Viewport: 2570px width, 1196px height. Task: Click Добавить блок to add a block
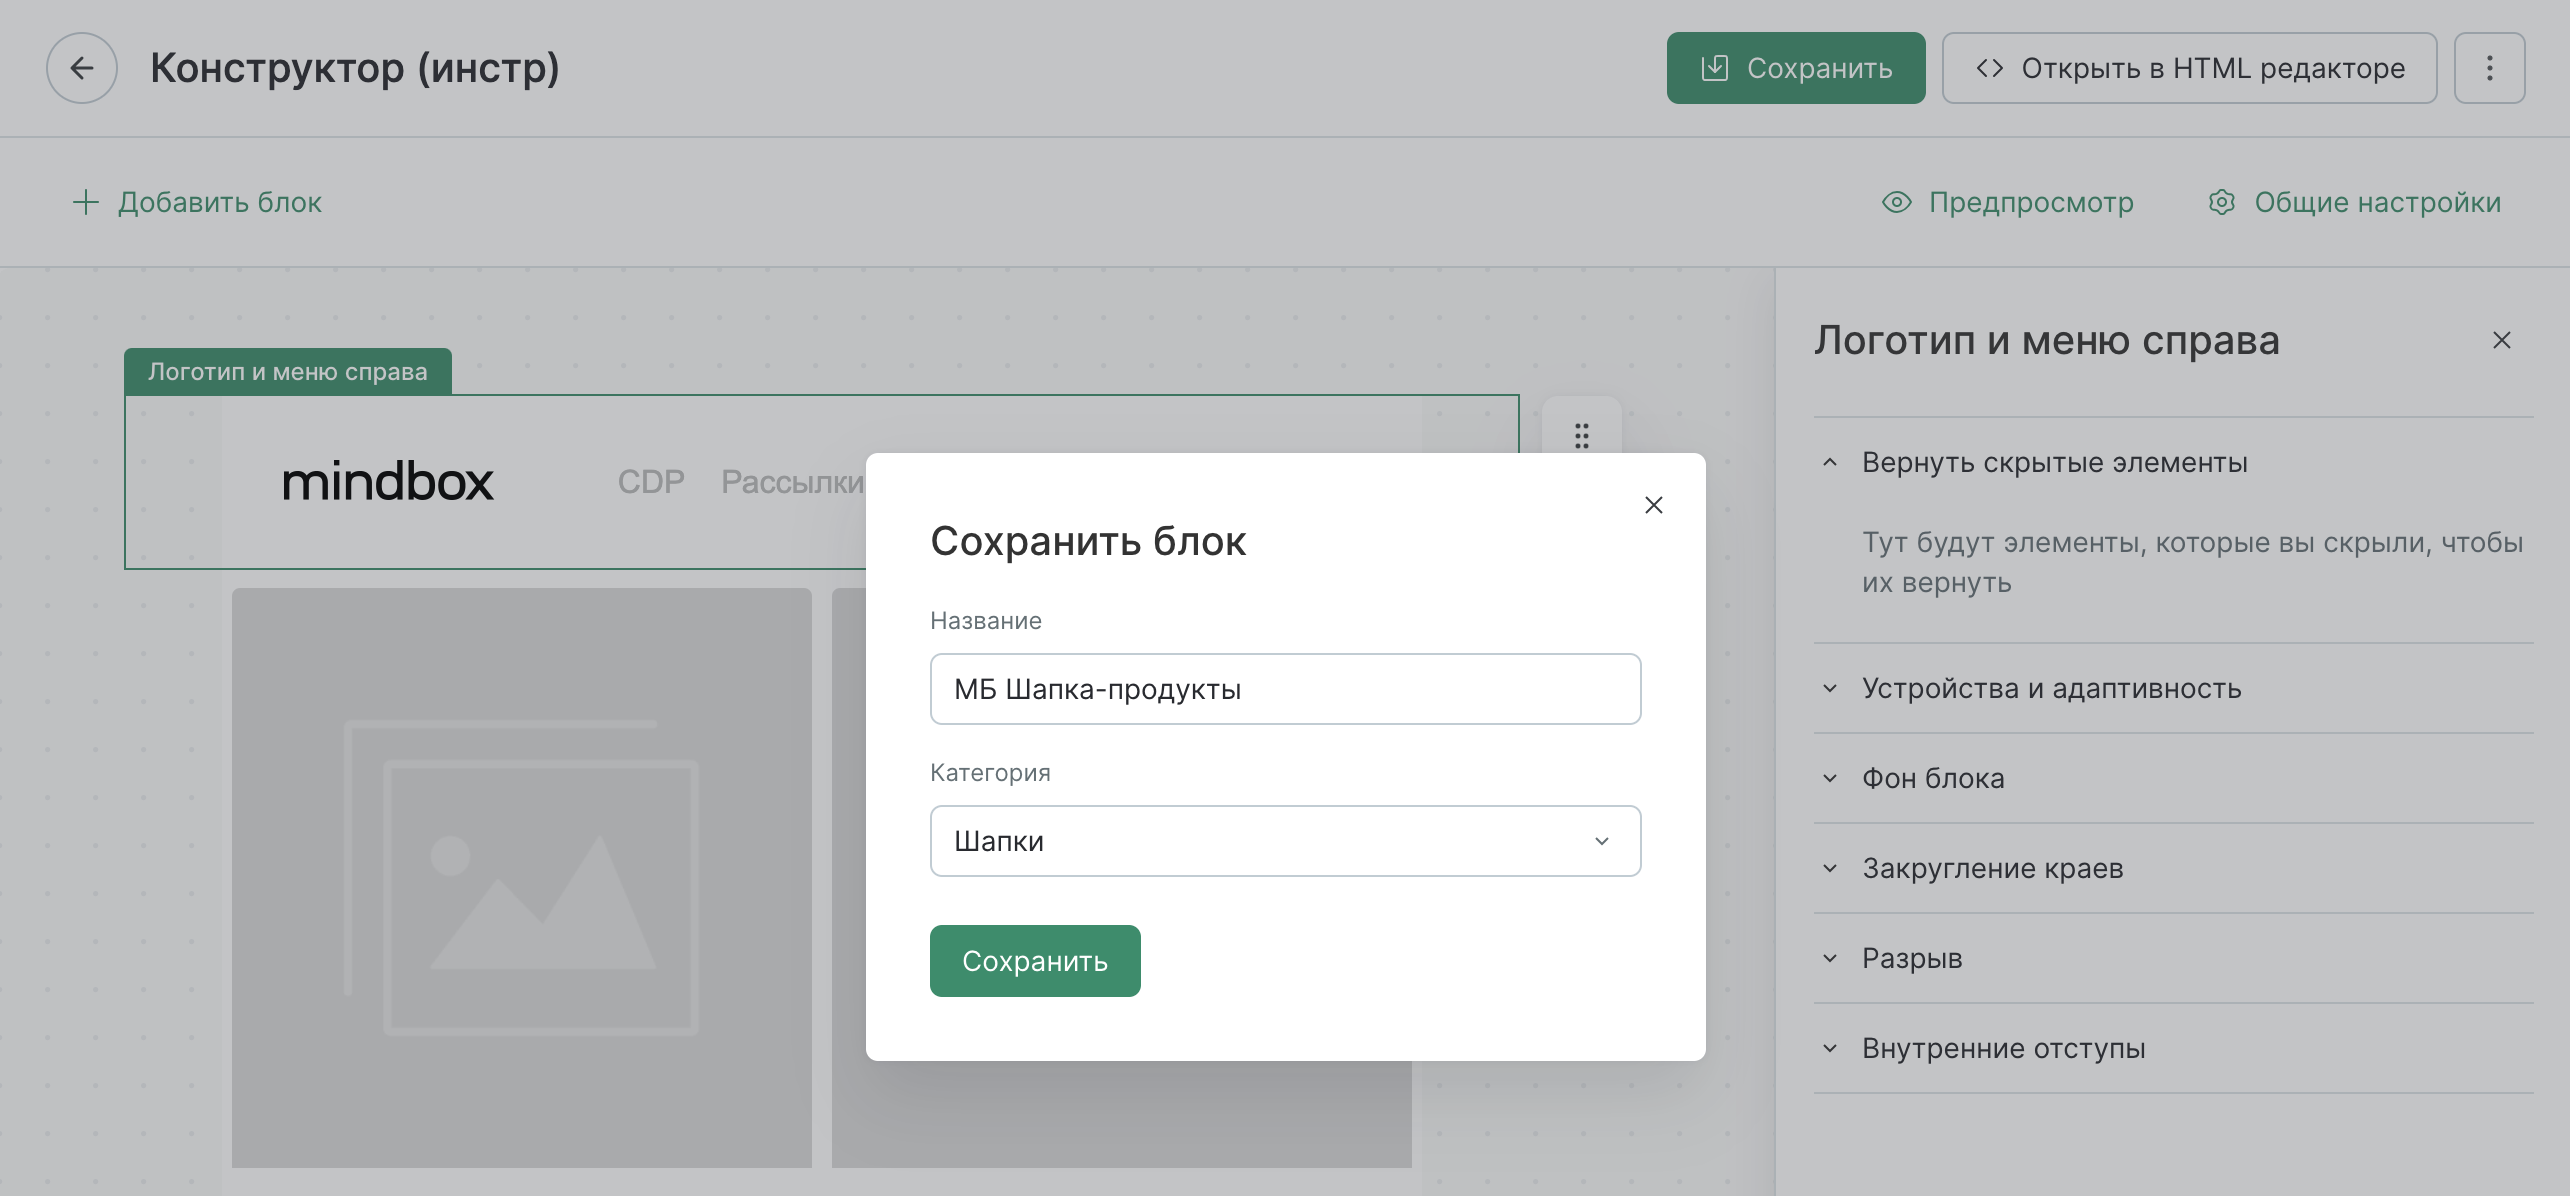click(x=197, y=202)
